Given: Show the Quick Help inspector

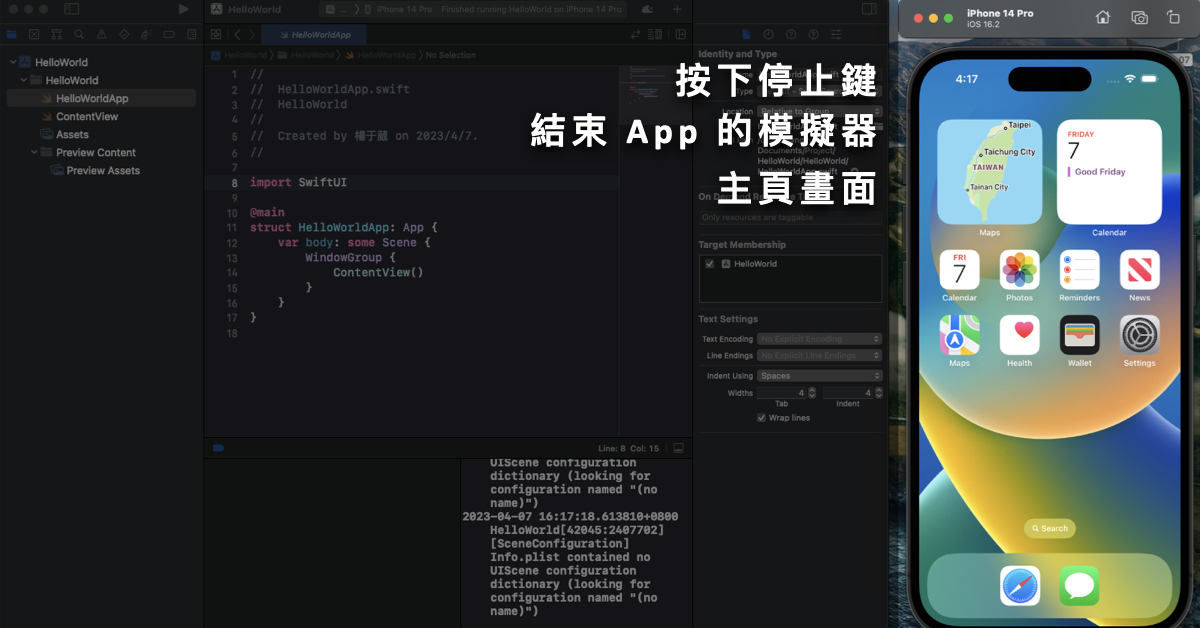Looking at the screenshot, I should [x=791, y=34].
